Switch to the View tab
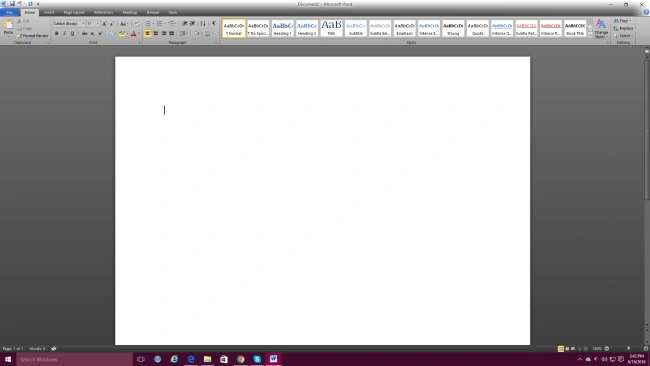The width and height of the screenshot is (650, 366). pos(173,12)
